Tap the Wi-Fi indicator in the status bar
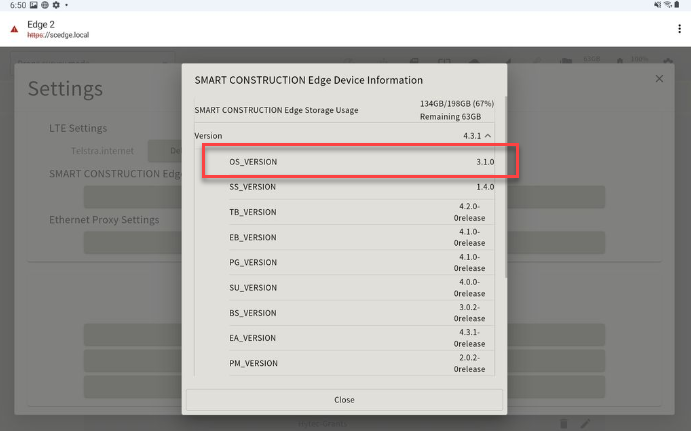The image size is (691, 431). click(668, 5)
